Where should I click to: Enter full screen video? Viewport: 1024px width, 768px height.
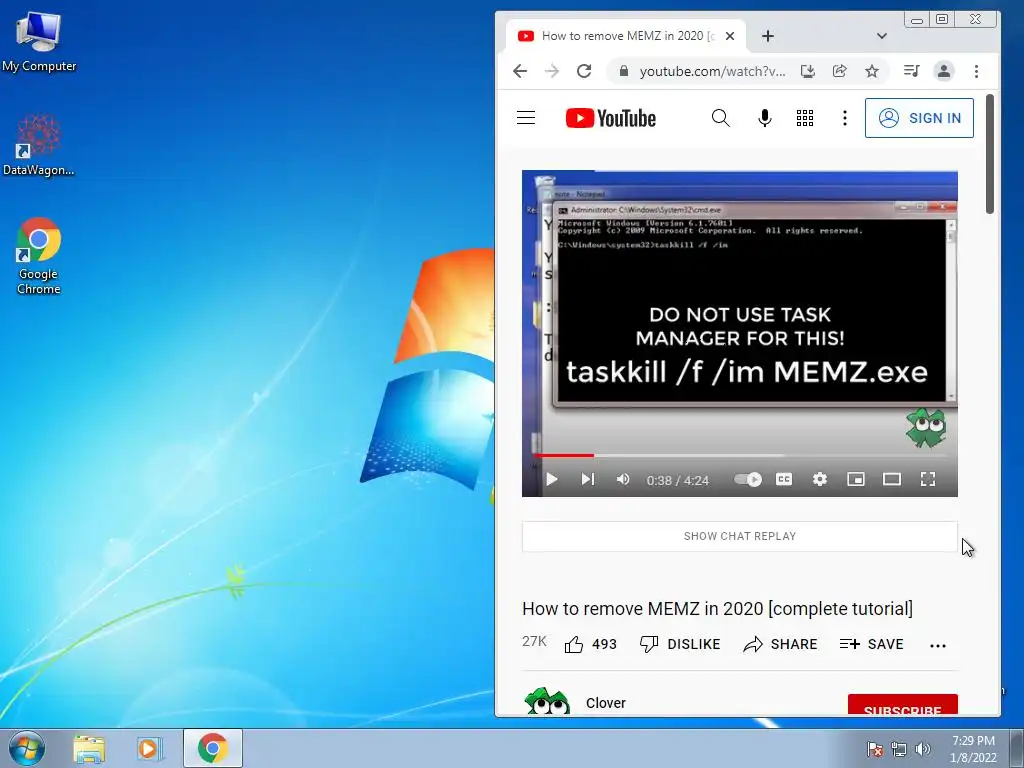[x=928, y=480]
